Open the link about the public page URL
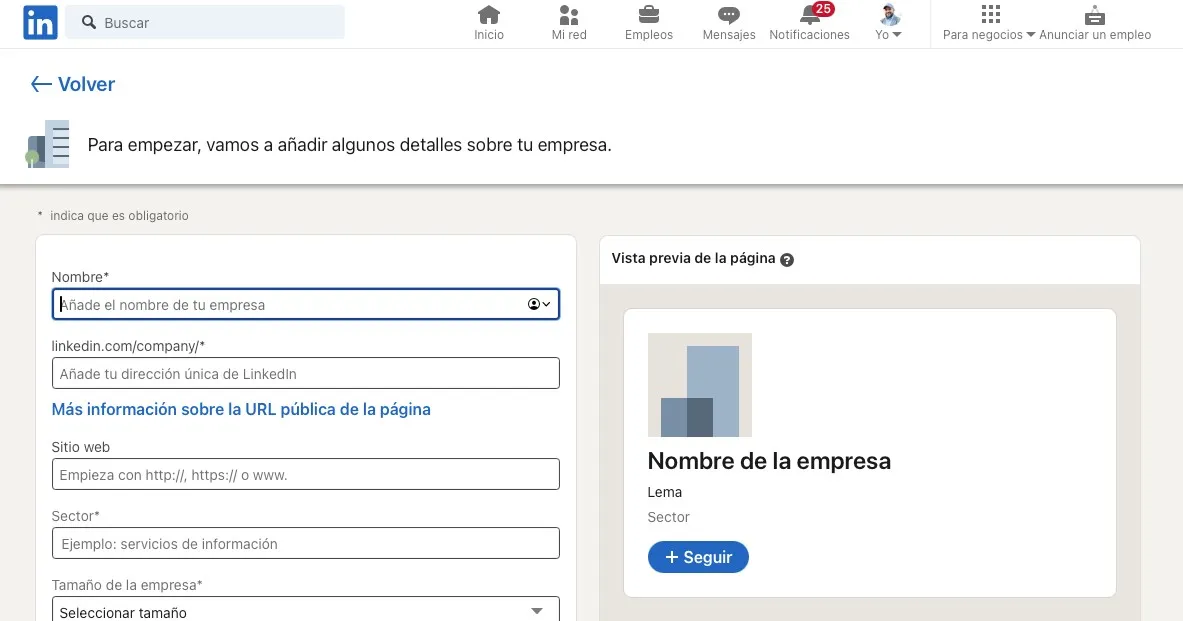Screen dimensions: 1183x621 tap(241, 409)
